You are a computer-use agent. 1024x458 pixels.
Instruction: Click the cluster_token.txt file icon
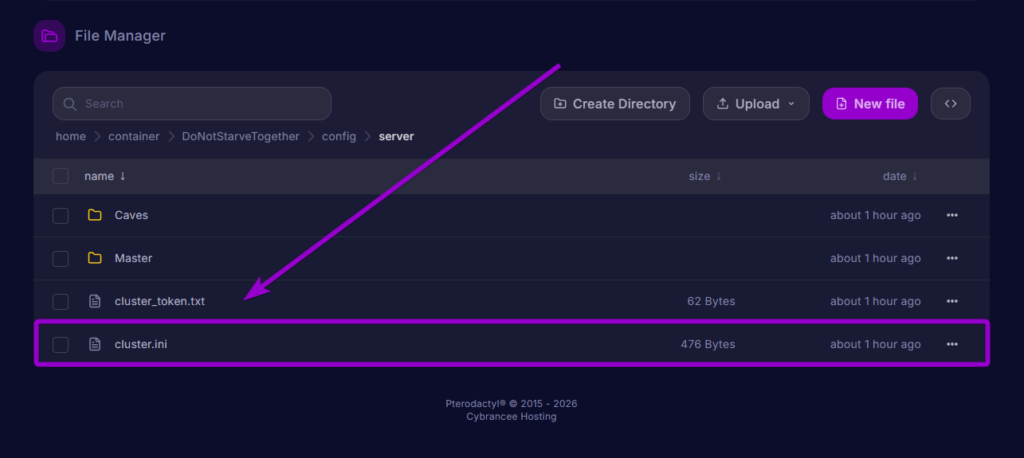click(x=95, y=301)
